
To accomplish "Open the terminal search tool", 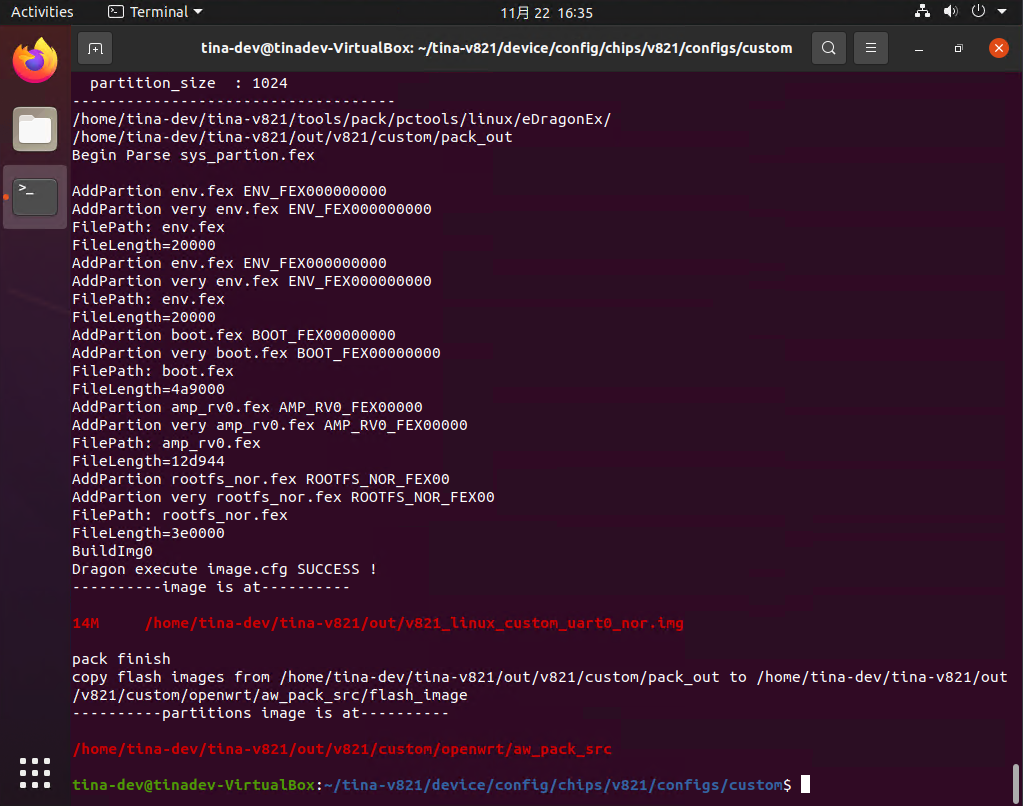I will (829, 48).
